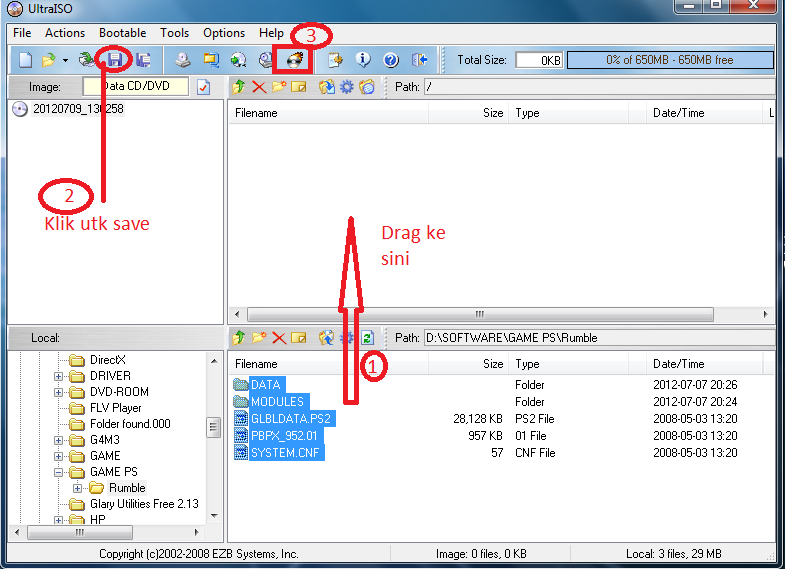The height and width of the screenshot is (569, 785).
Task: Select the 20120709 disc node in the image tree
Action: [x=78, y=109]
